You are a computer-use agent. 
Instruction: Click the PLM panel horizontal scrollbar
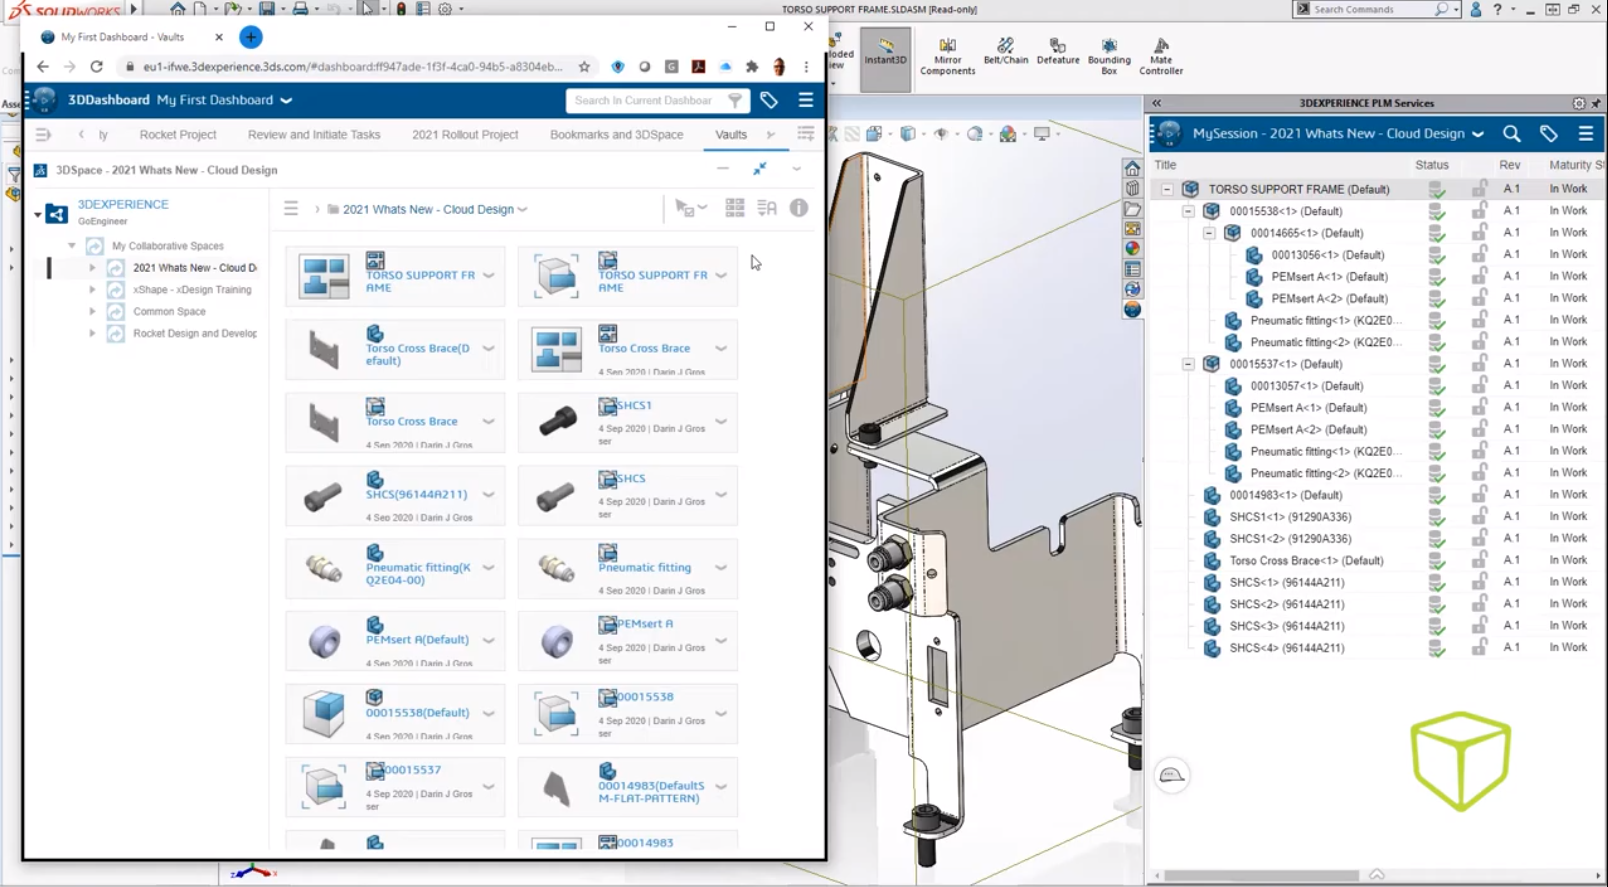[x=1261, y=875]
